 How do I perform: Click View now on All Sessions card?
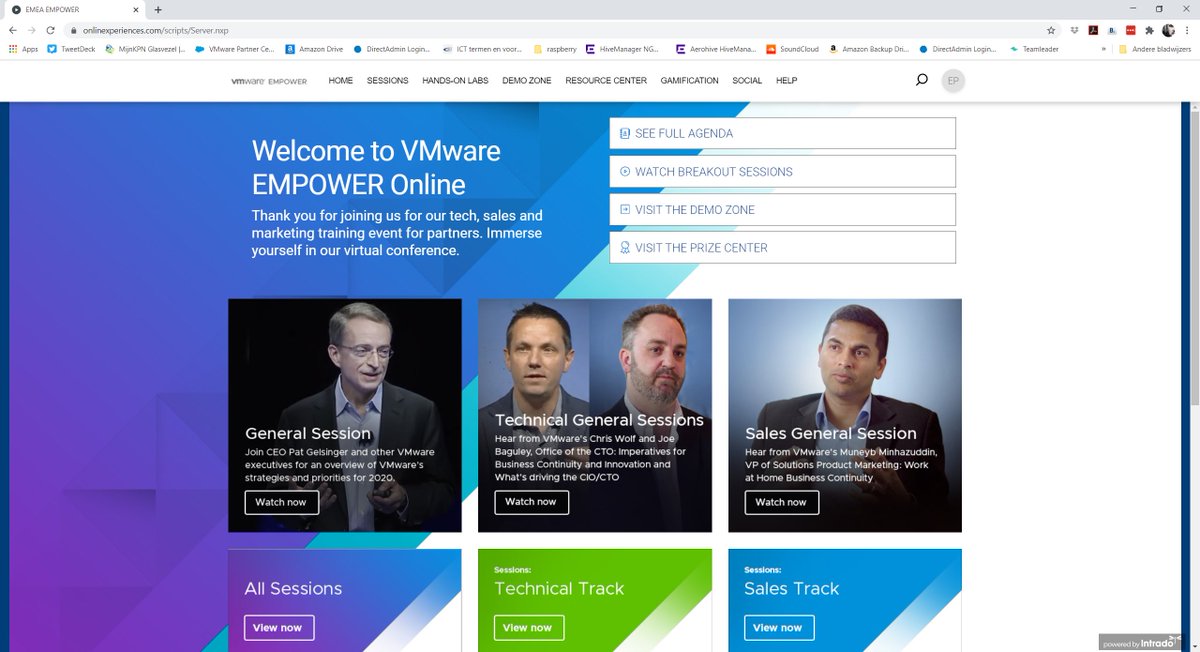point(278,628)
